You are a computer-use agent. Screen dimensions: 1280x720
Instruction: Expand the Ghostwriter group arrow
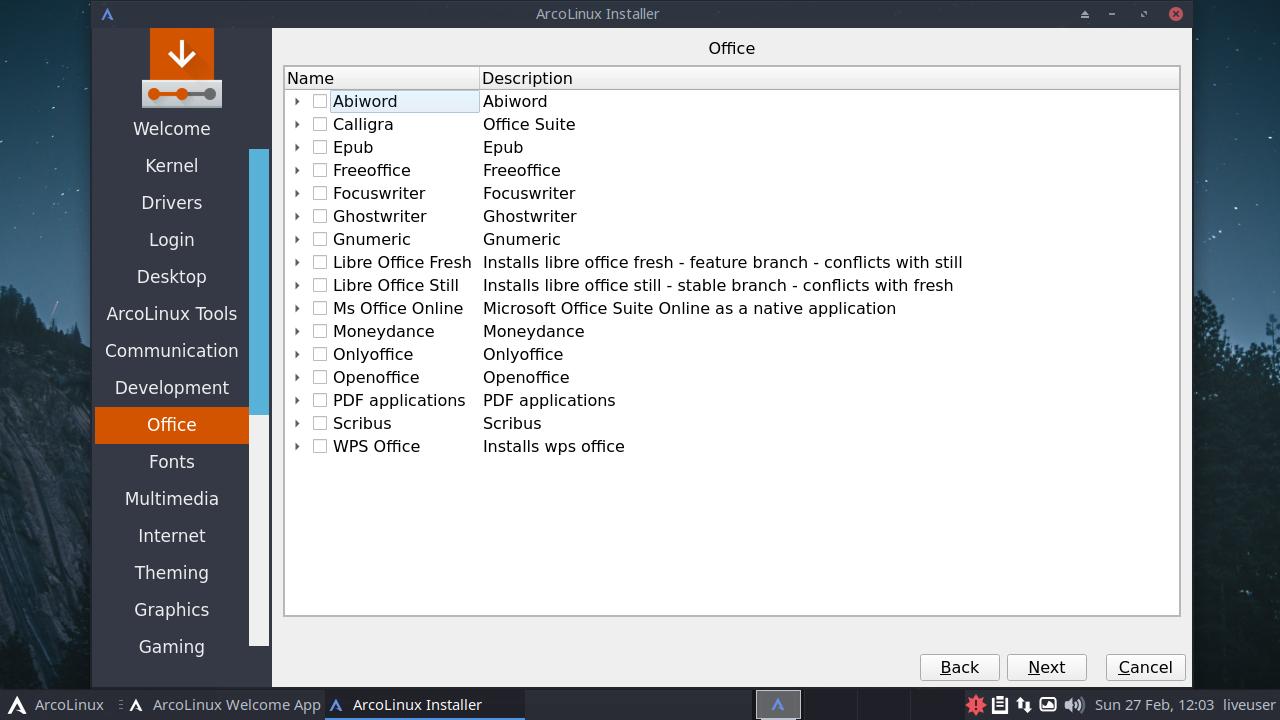click(297, 216)
